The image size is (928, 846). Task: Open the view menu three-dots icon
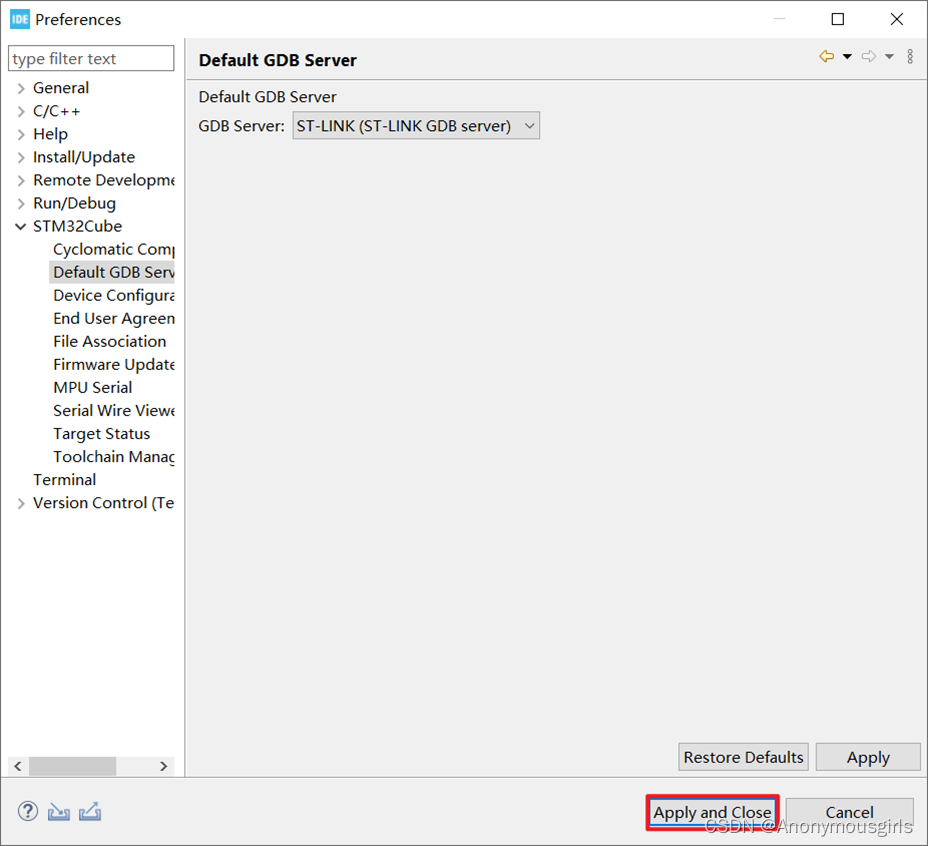click(910, 56)
